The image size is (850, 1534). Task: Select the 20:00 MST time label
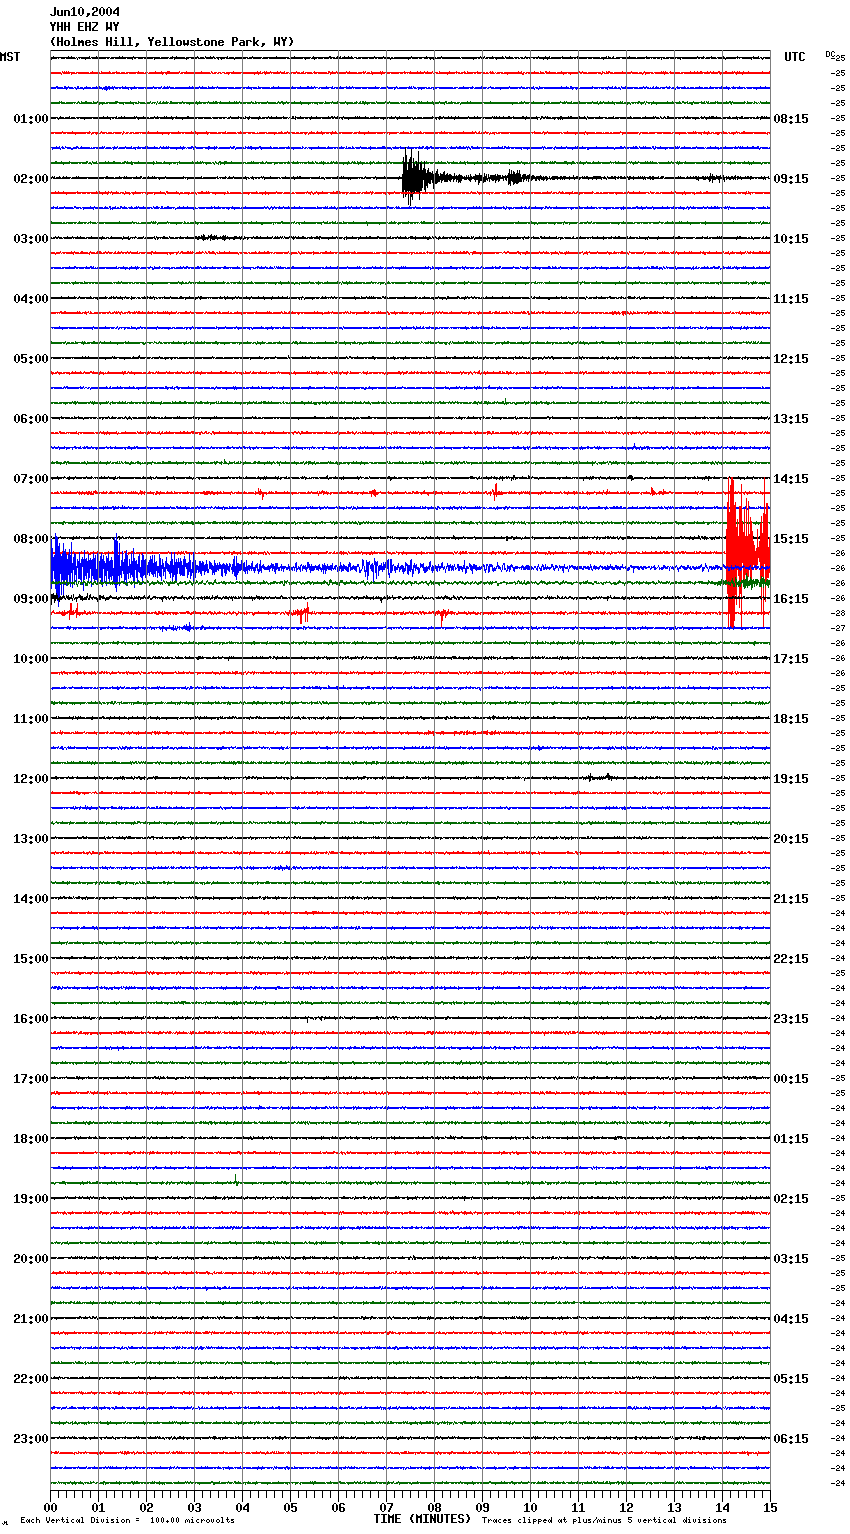(31, 1259)
